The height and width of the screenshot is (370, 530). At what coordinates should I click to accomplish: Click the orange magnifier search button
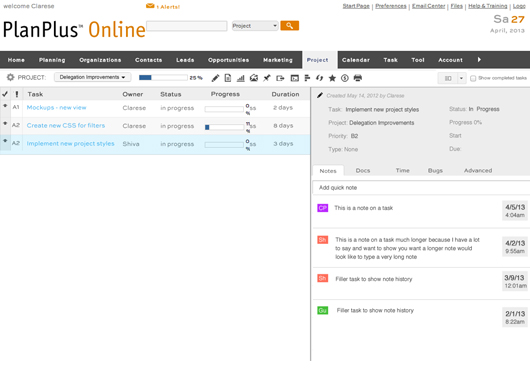[290, 26]
